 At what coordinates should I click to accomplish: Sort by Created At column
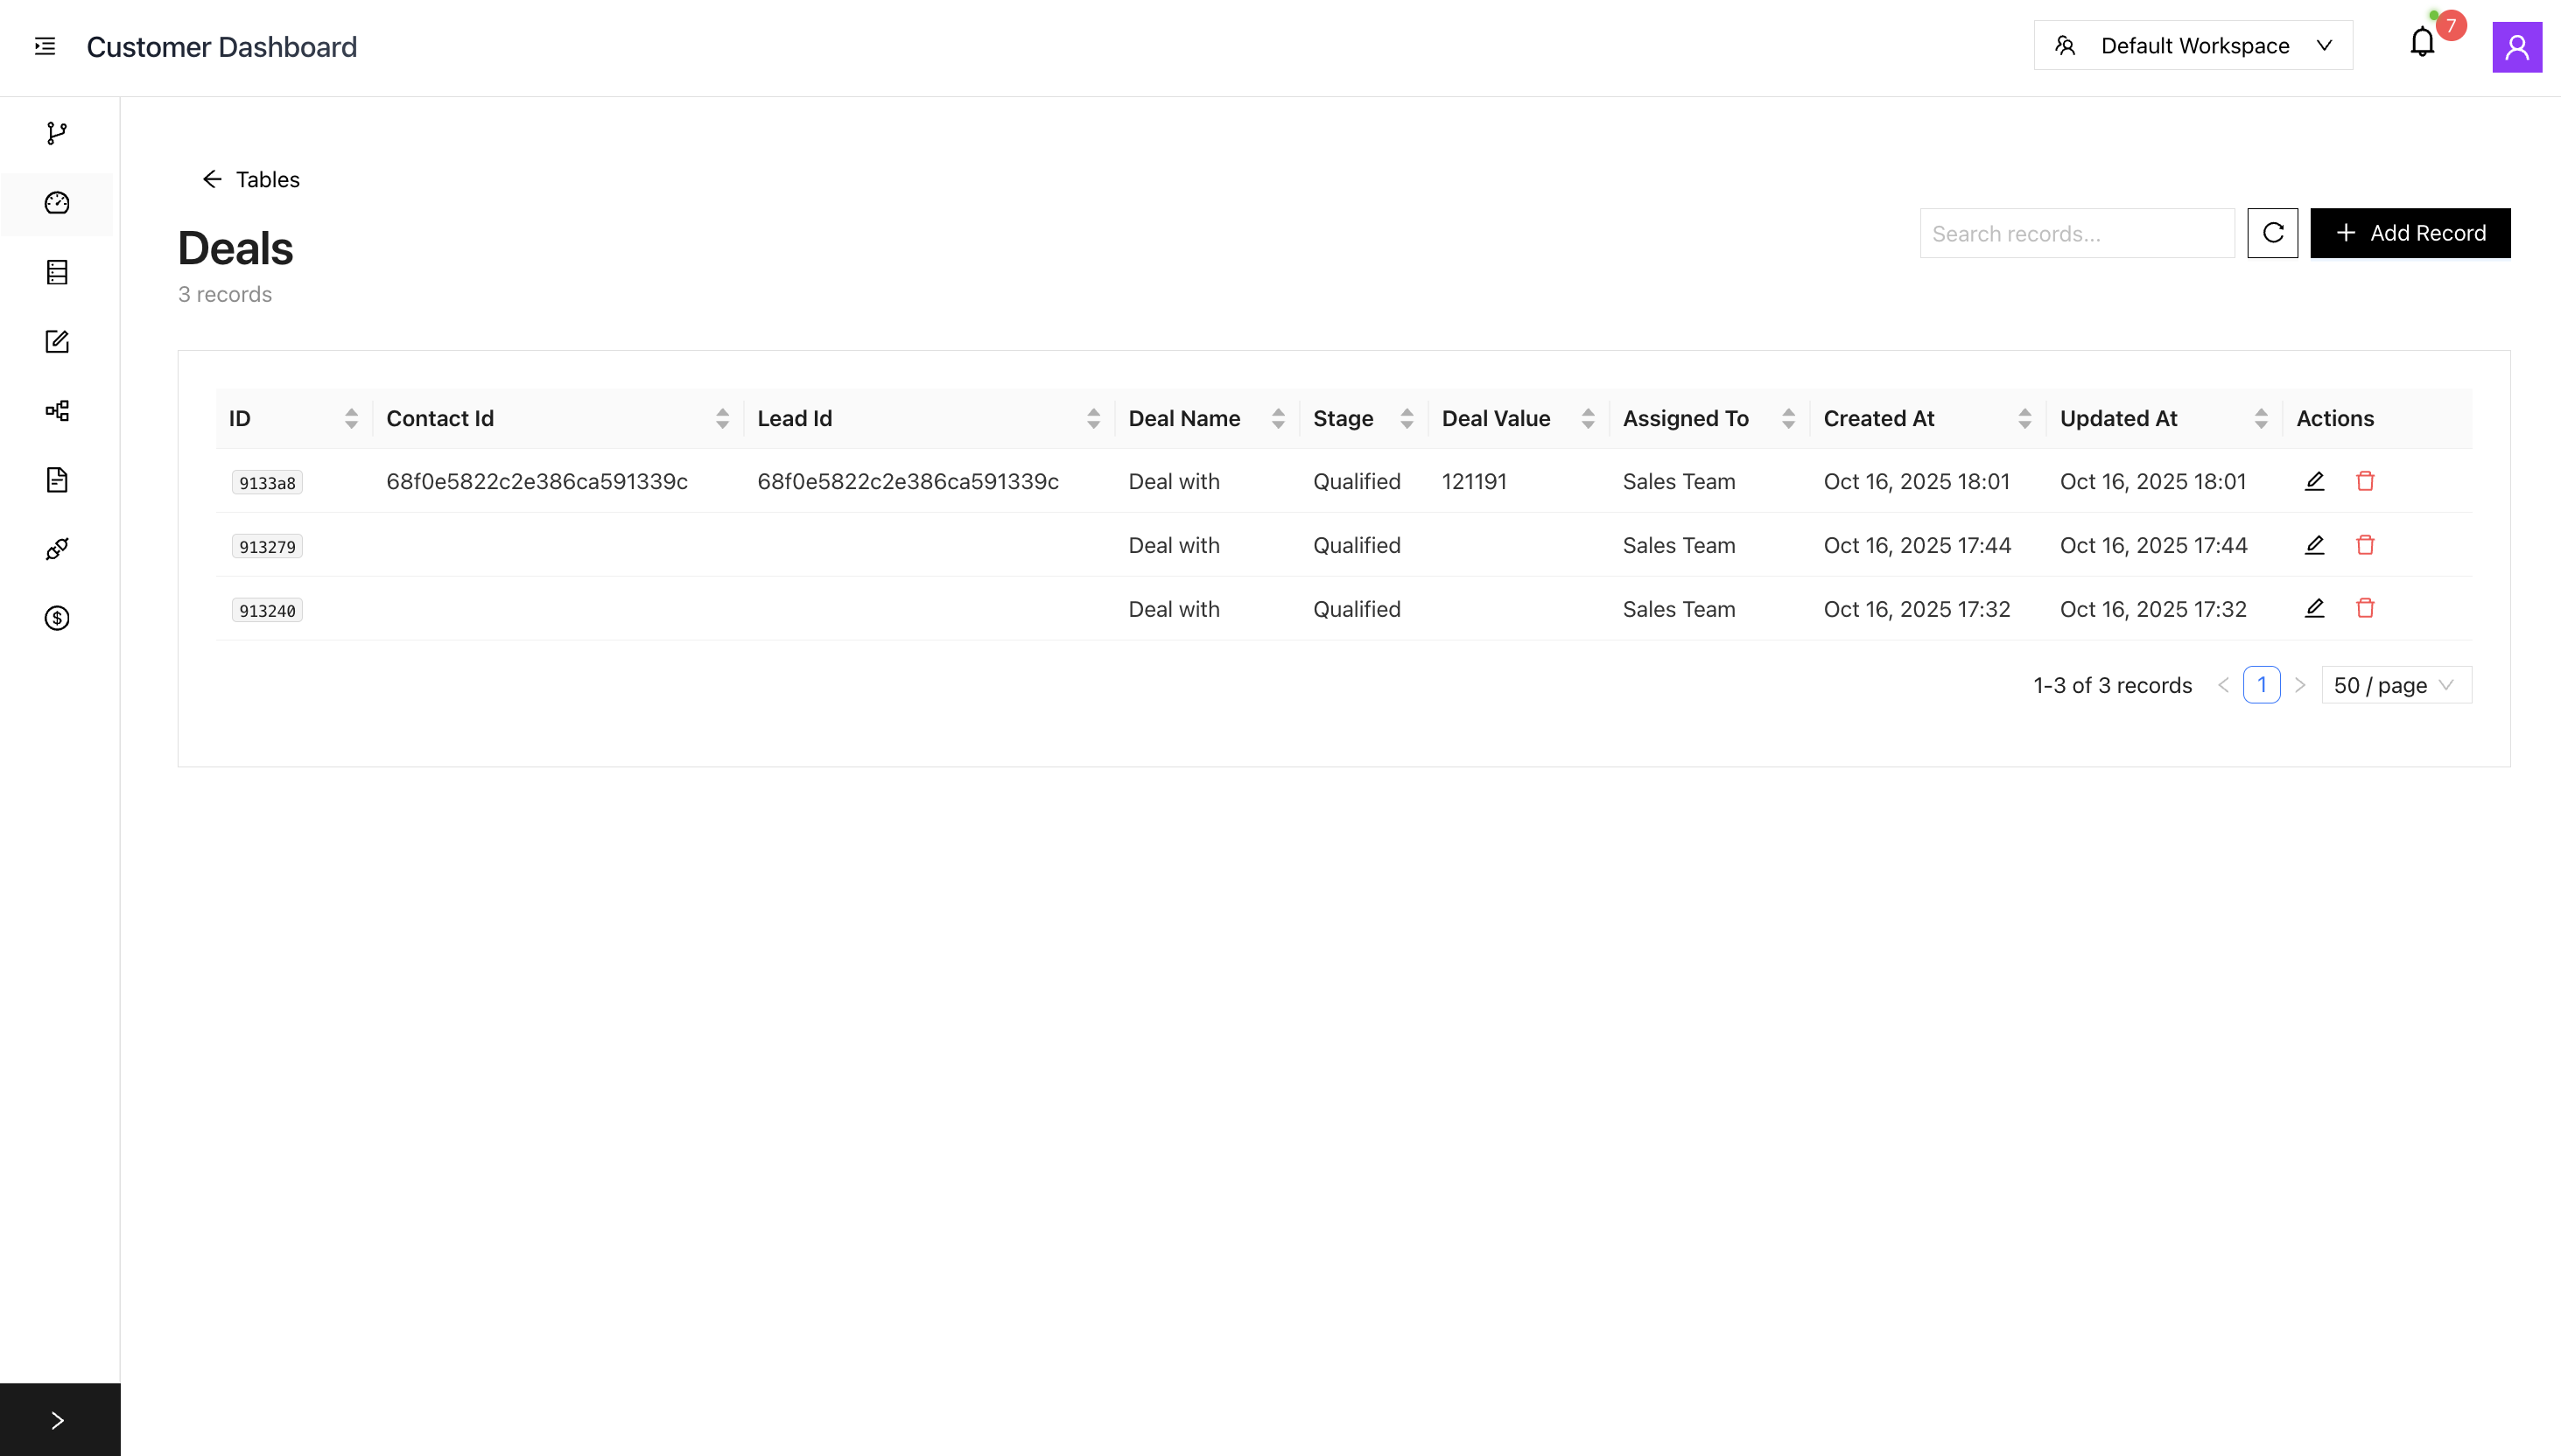click(2024, 419)
